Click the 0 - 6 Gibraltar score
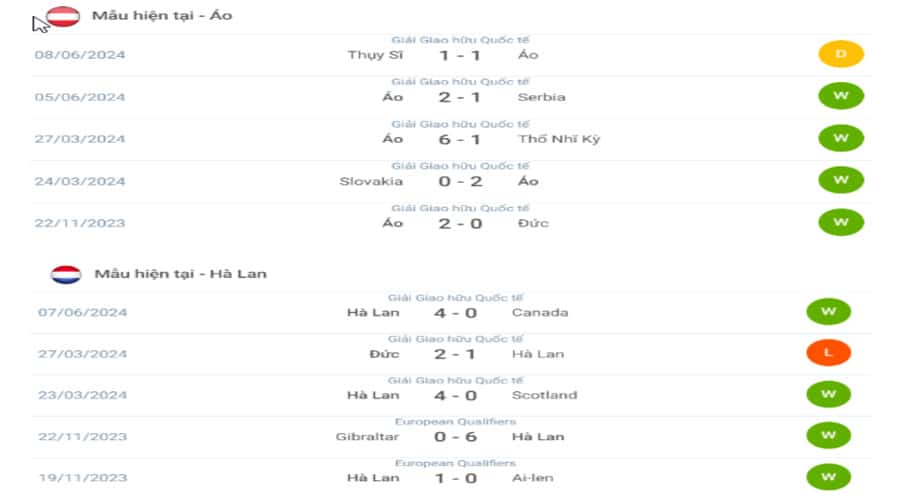 pyautogui.click(x=456, y=437)
